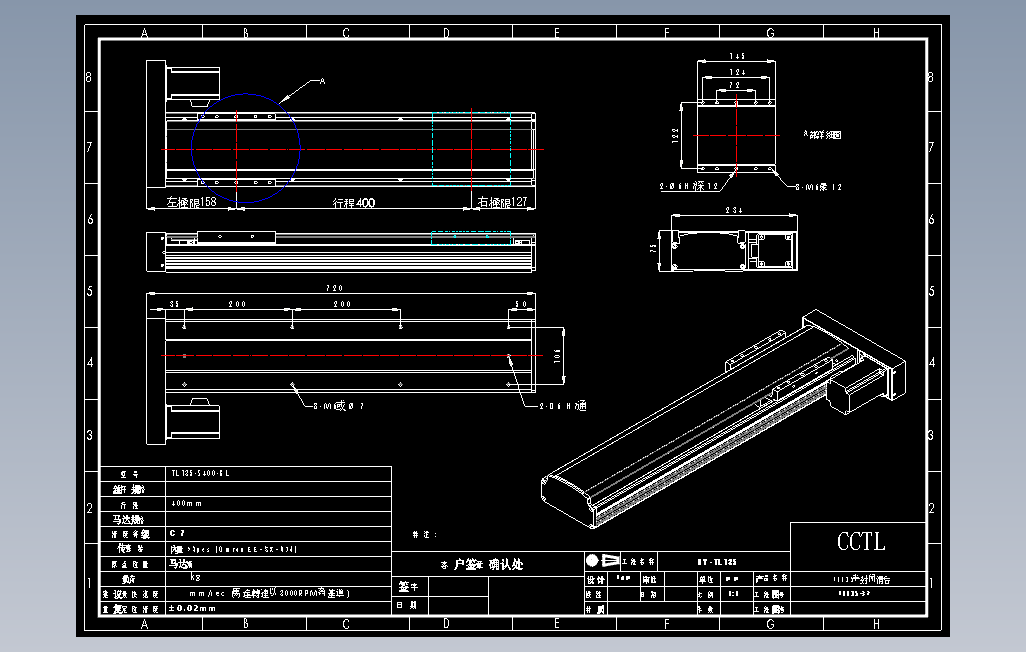Screen dimensions: 1026x652
Task: Select the precision grade value C7
Action: (x=177, y=534)
